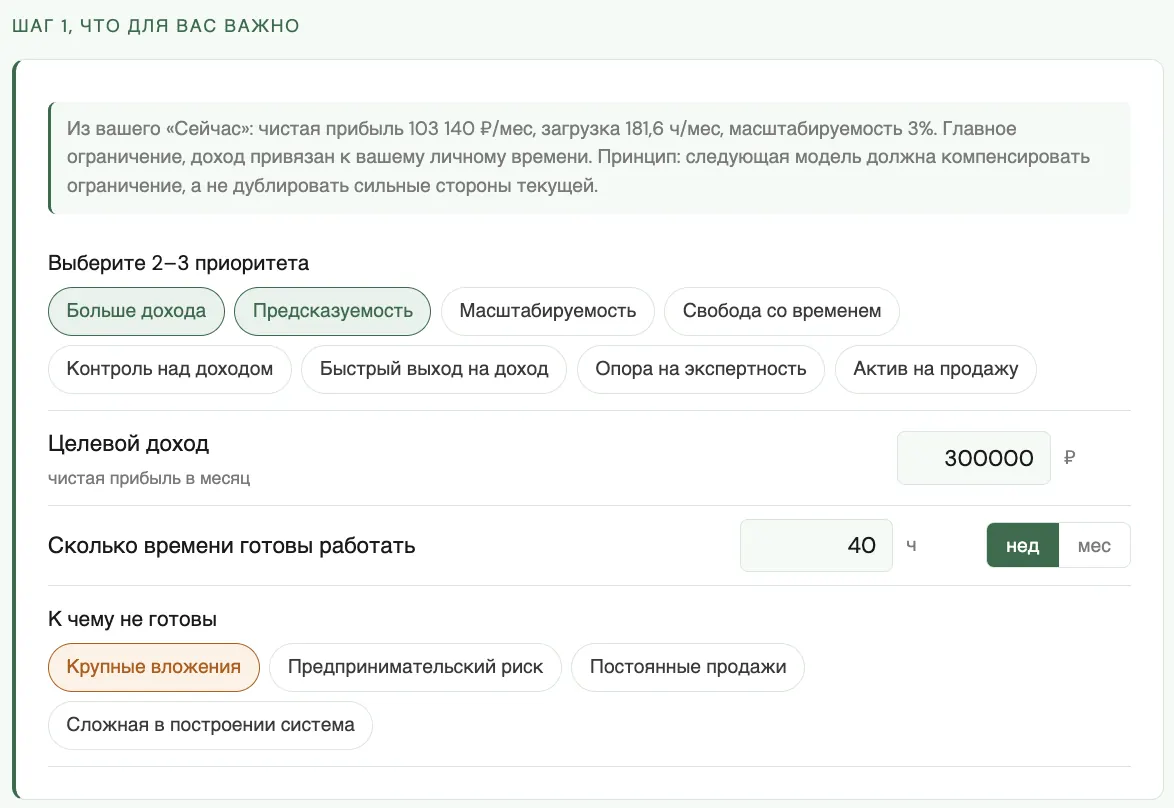Select the «Актив на продажу» chip
This screenshot has width=1174, height=808.
point(935,369)
